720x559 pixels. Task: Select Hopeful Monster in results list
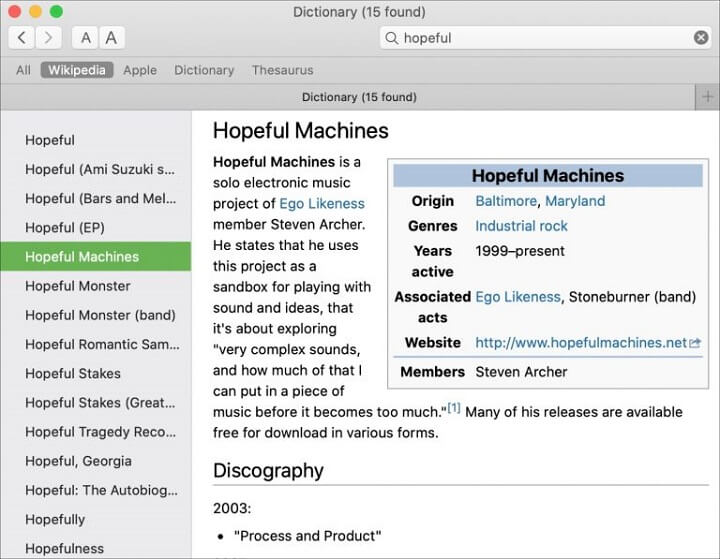(x=96, y=286)
